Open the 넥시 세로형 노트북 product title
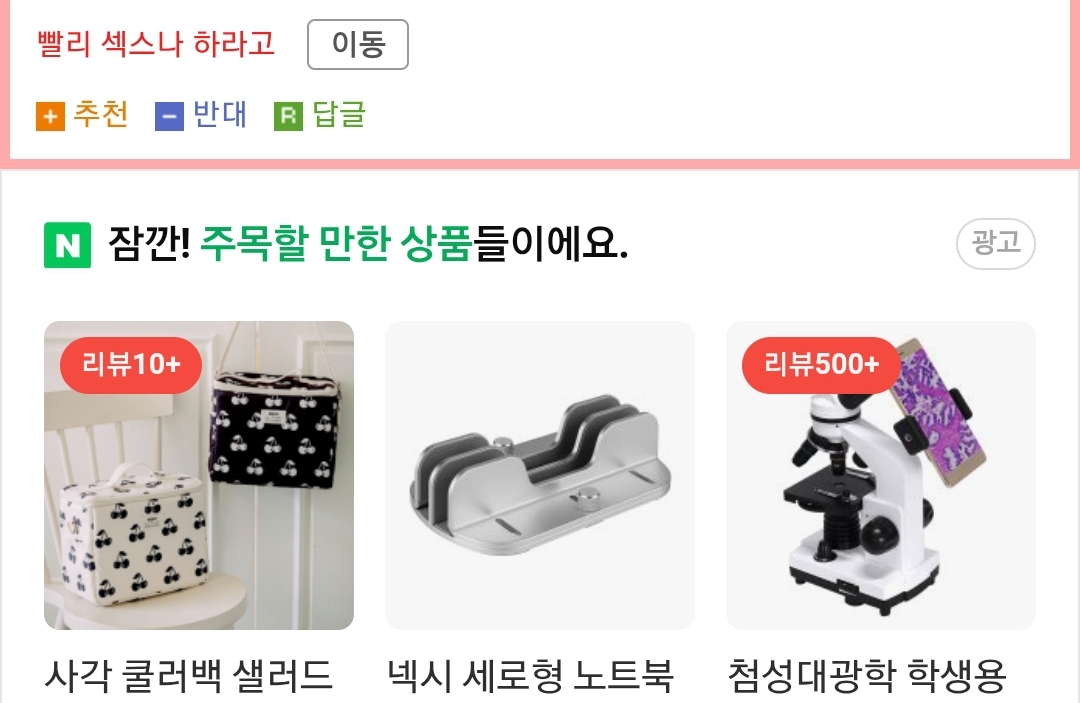The image size is (1080, 703). pos(530,676)
